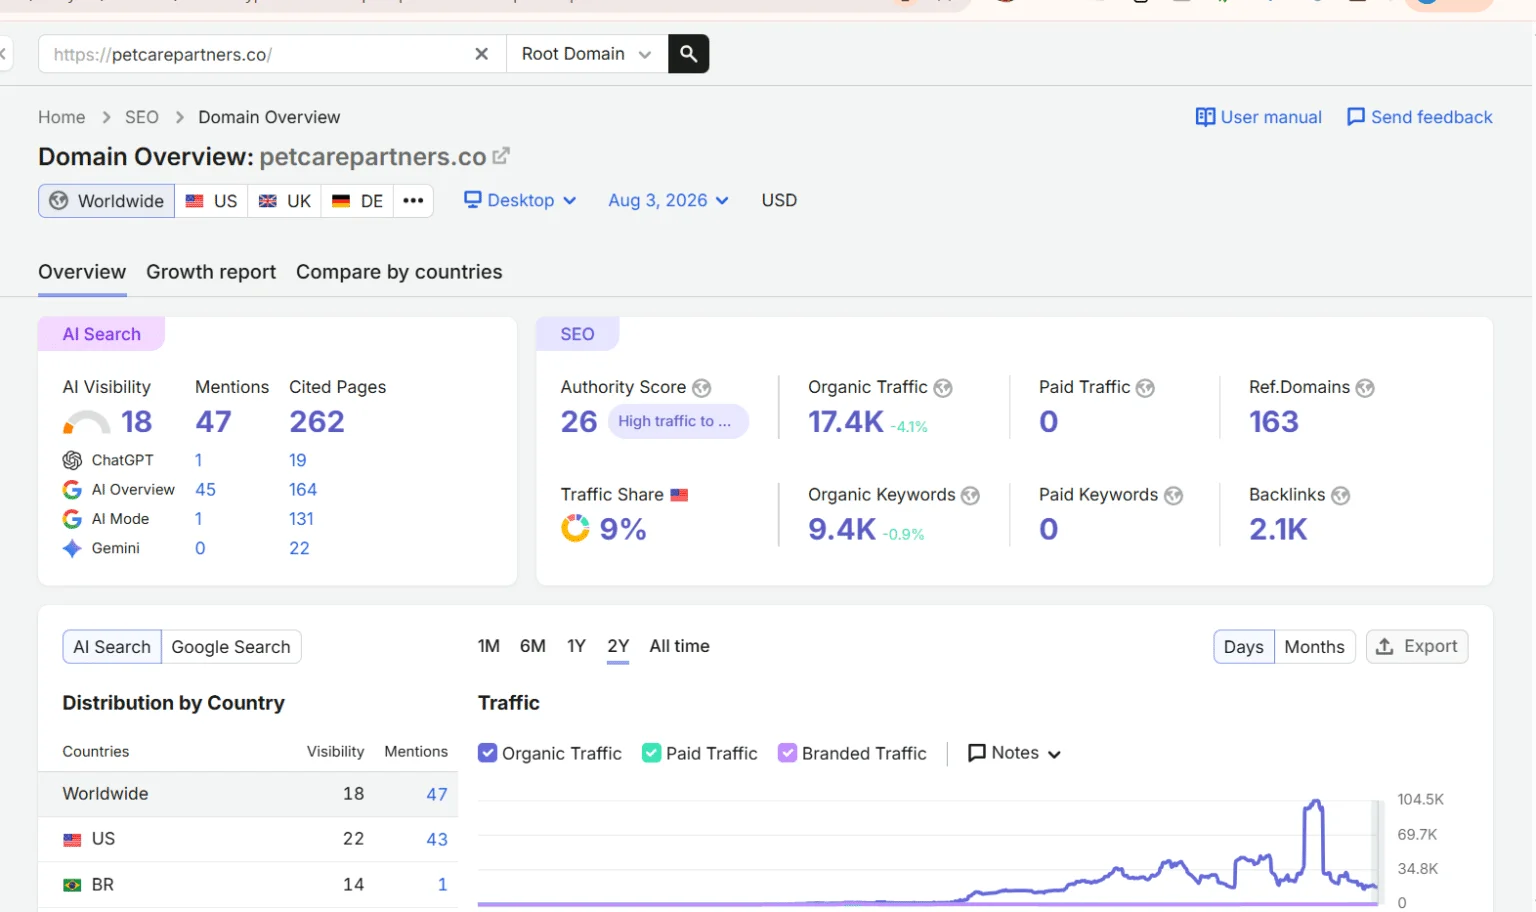Viewport: 1536px width, 912px height.
Task: Click Google icon next to AI Mode
Action: tap(72, 519)
